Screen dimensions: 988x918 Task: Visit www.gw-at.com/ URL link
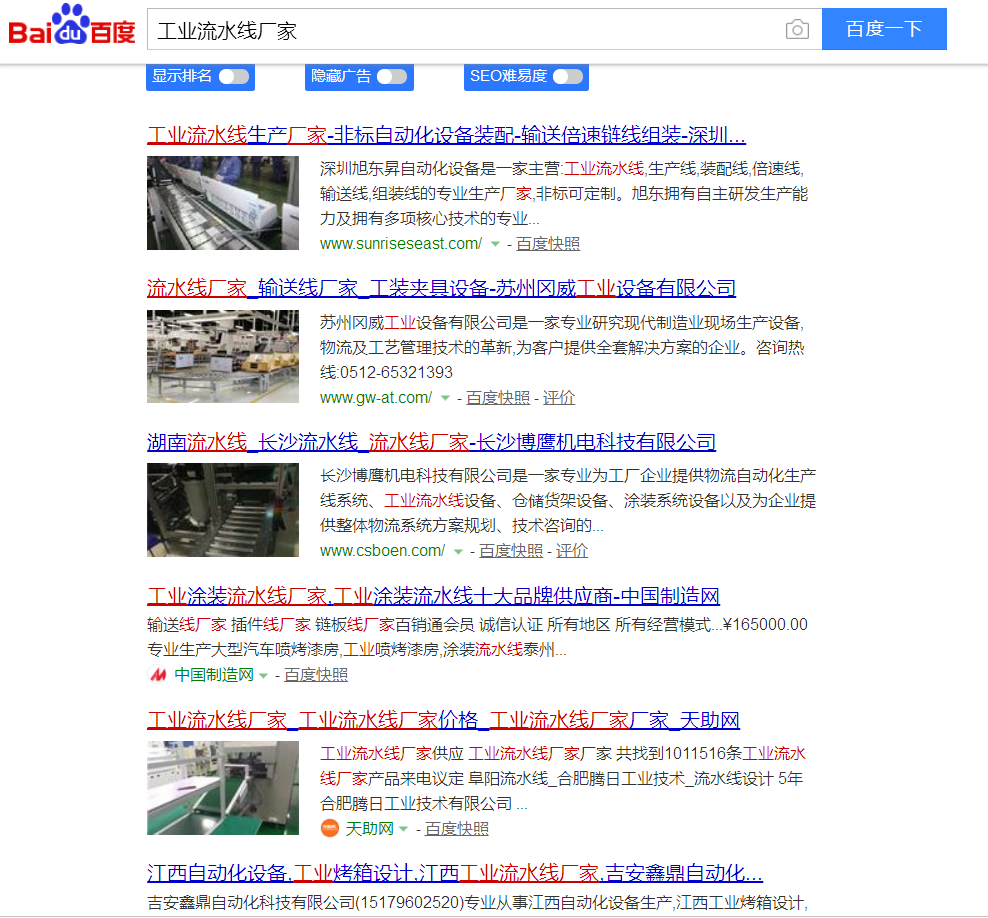click(376, 398)
